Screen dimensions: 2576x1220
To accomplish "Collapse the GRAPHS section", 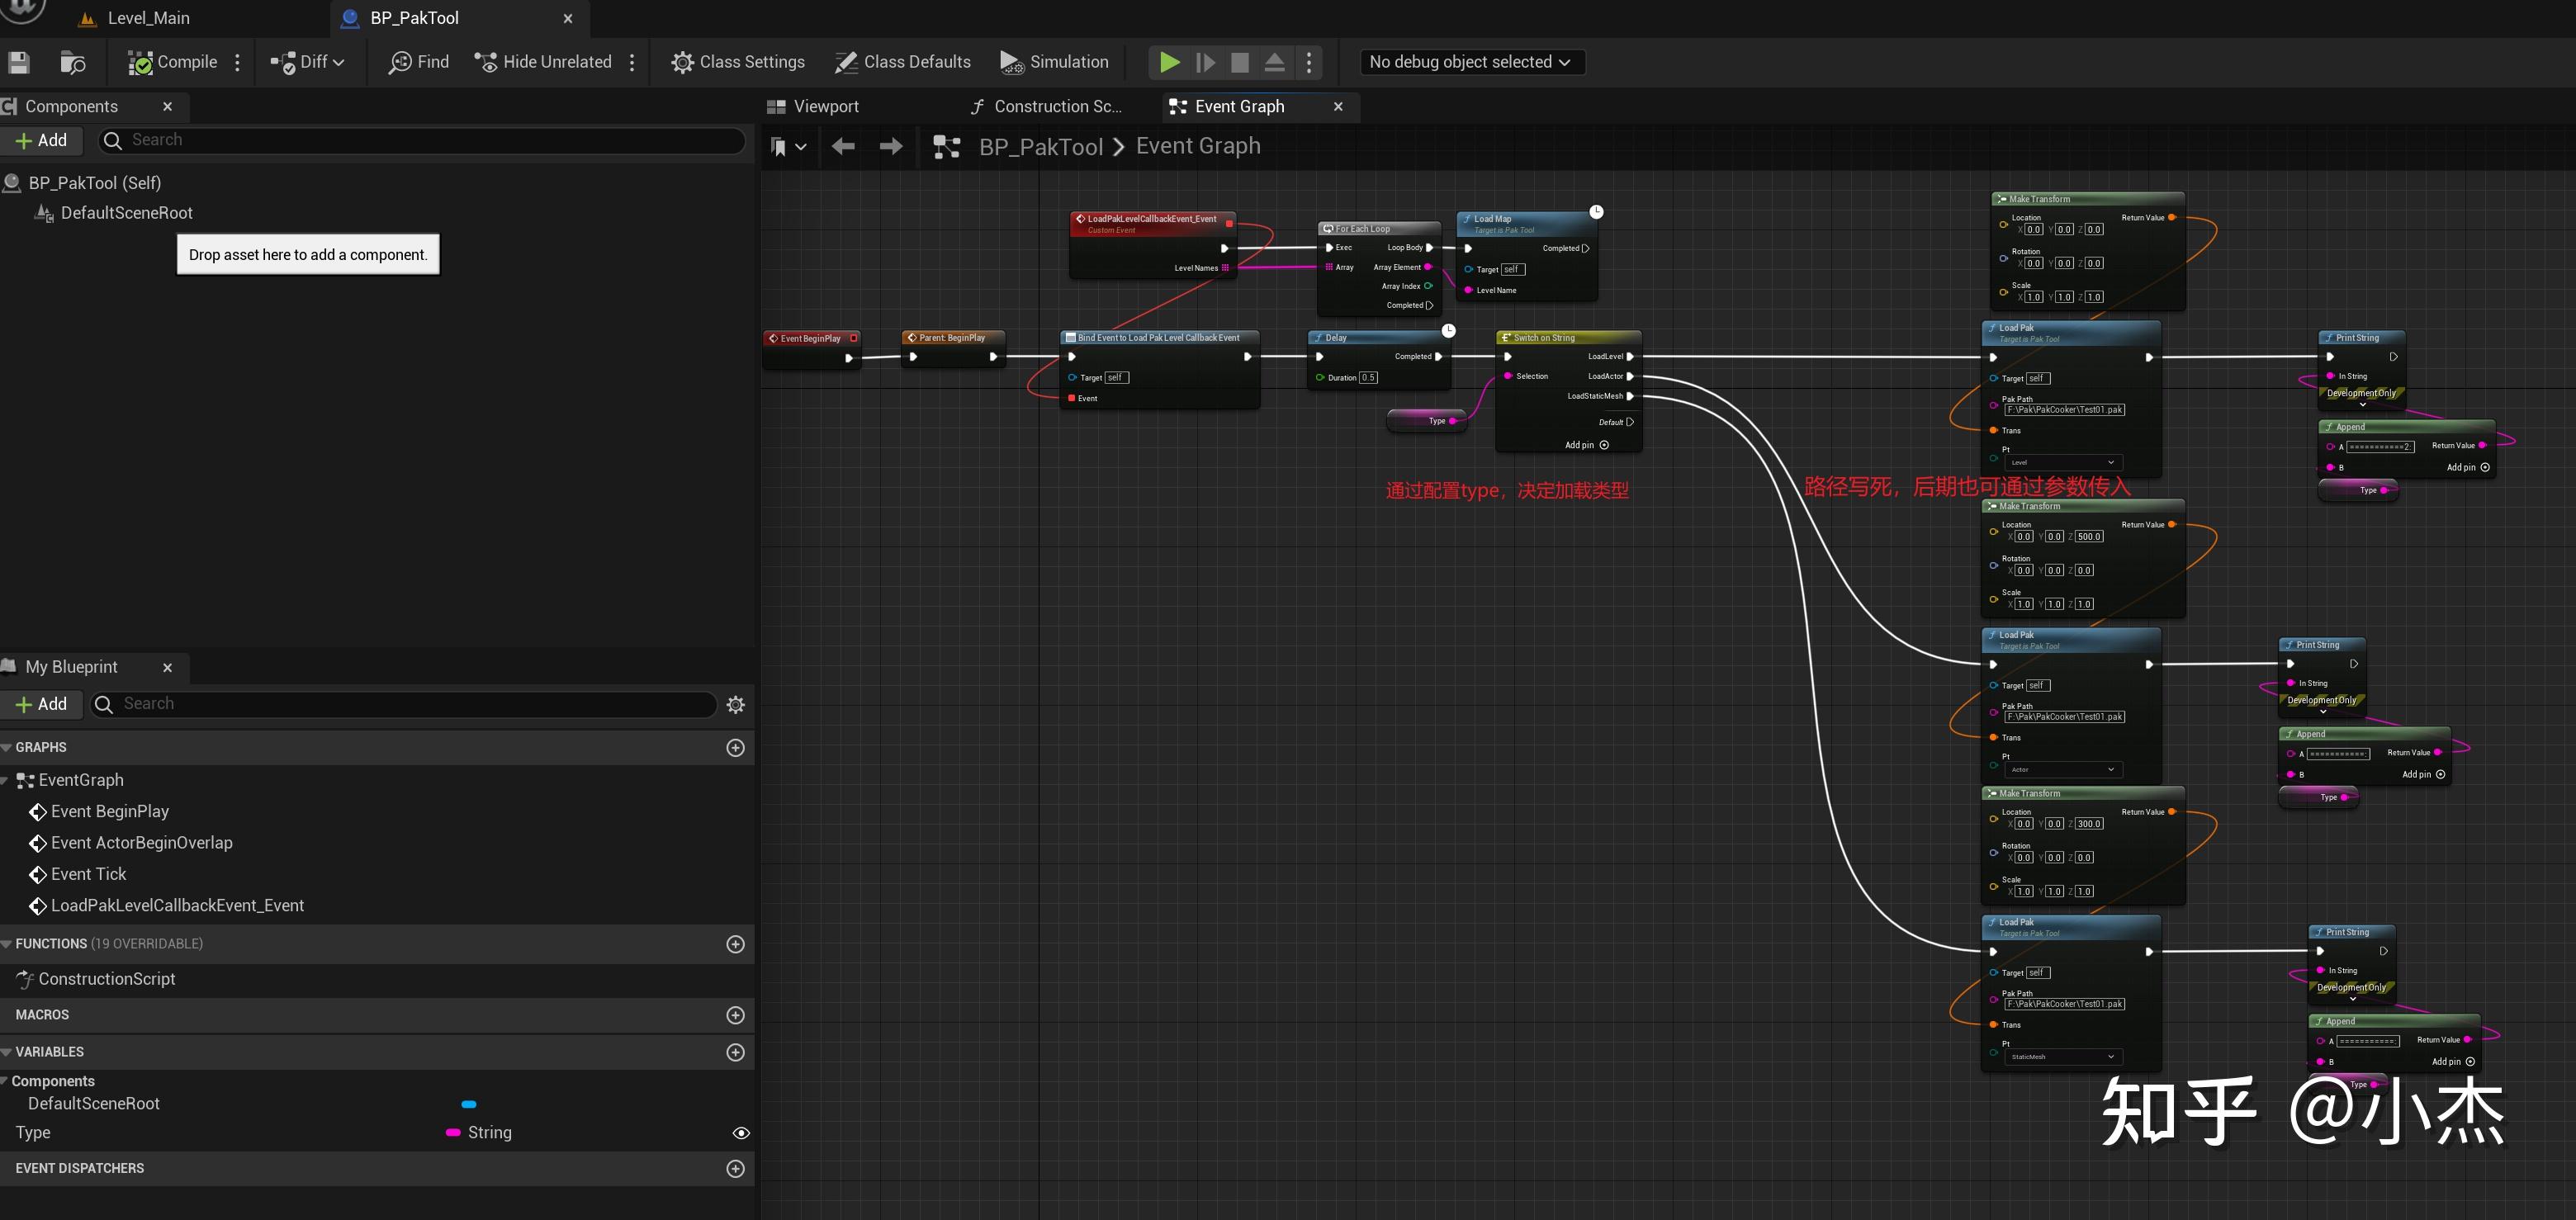I will 7,748.
